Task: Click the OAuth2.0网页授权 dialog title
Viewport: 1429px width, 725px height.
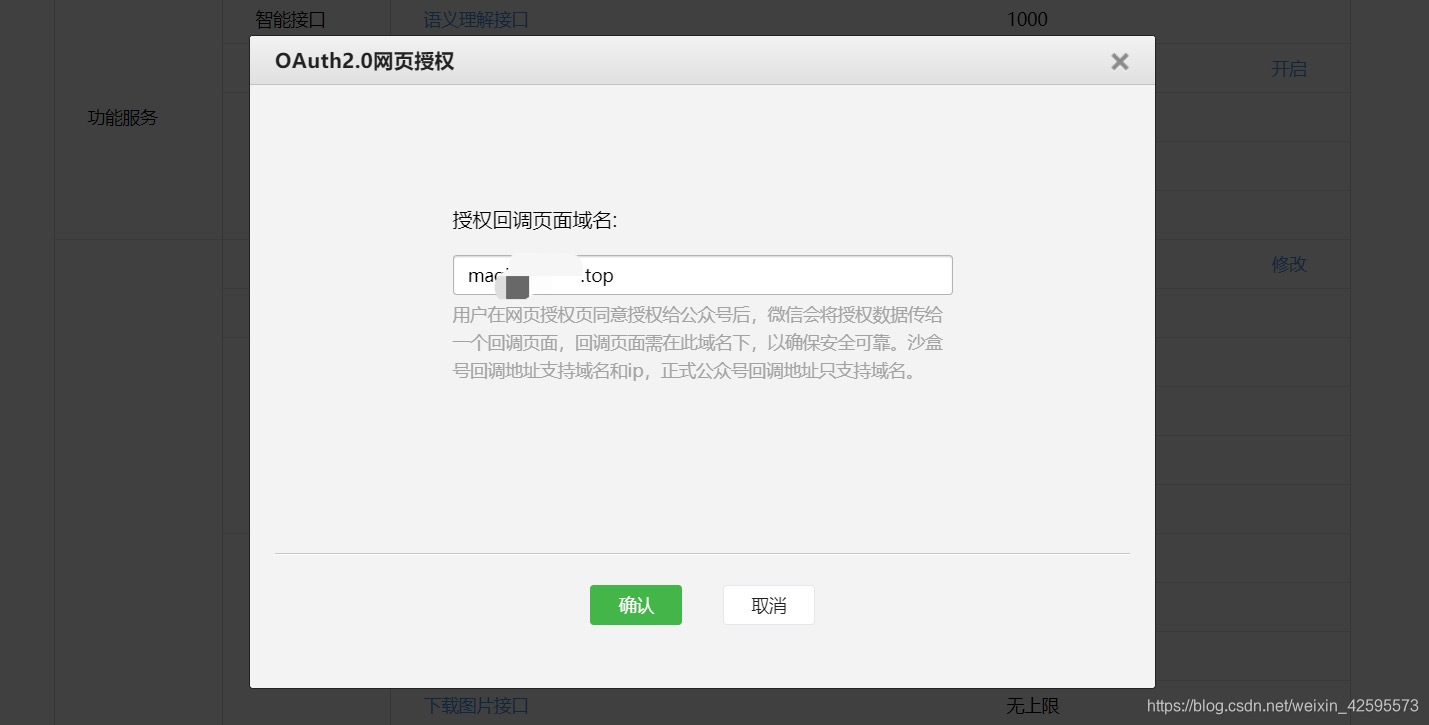Action: pos(364,60)
